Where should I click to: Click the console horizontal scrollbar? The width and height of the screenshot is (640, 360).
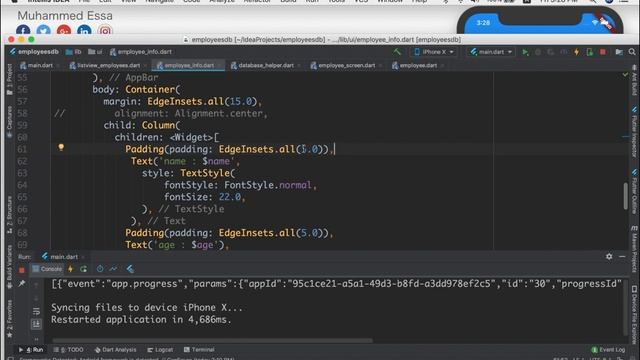coord(212,340)
